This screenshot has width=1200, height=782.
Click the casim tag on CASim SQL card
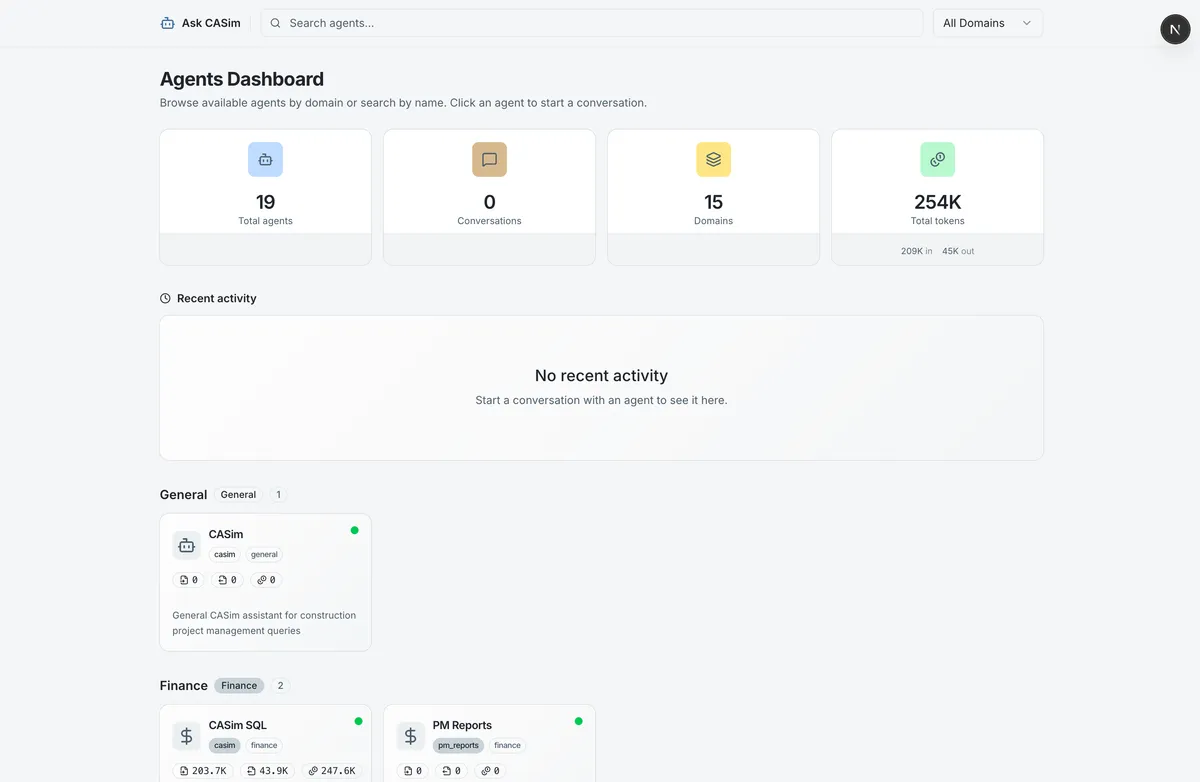pyautogui.click(x=225, y=745)
